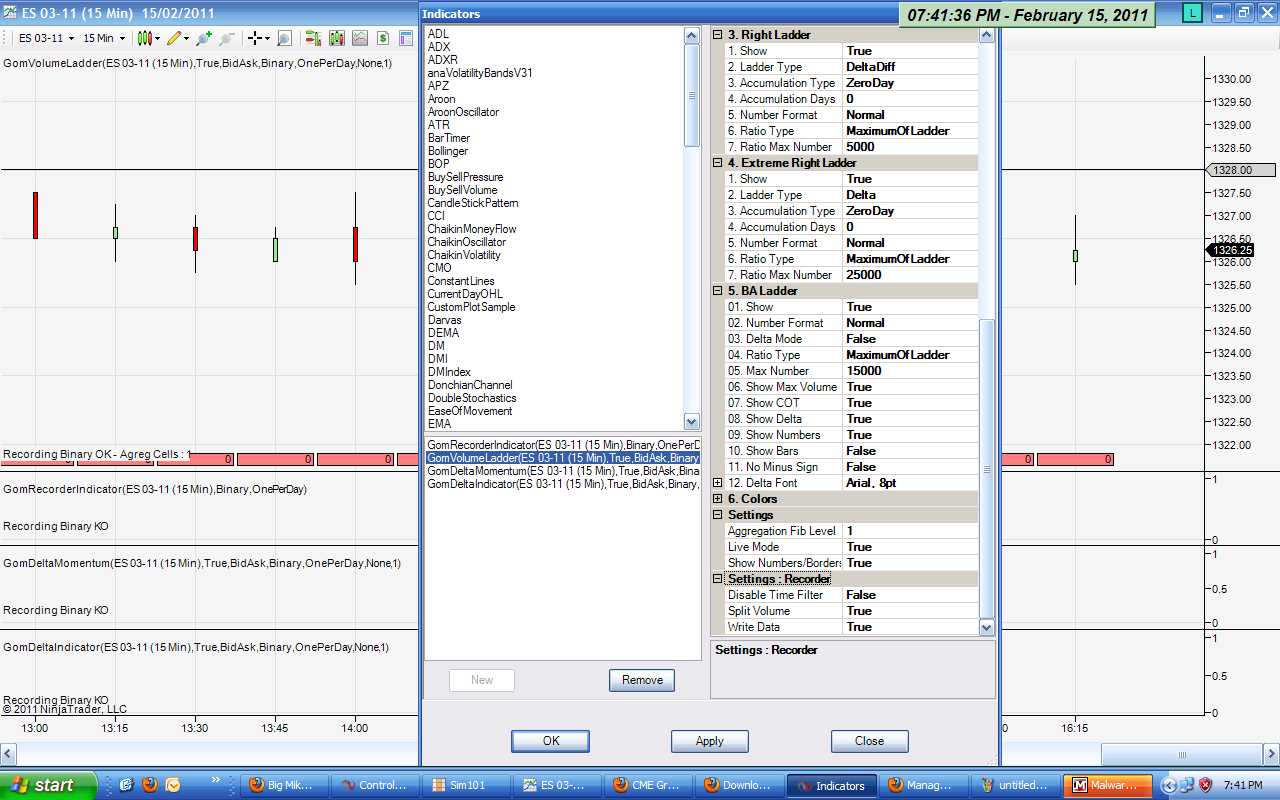Open the Chart Trader toolbar icon
The height and width of the screenshot is (800, 1280).
point(313,38)
